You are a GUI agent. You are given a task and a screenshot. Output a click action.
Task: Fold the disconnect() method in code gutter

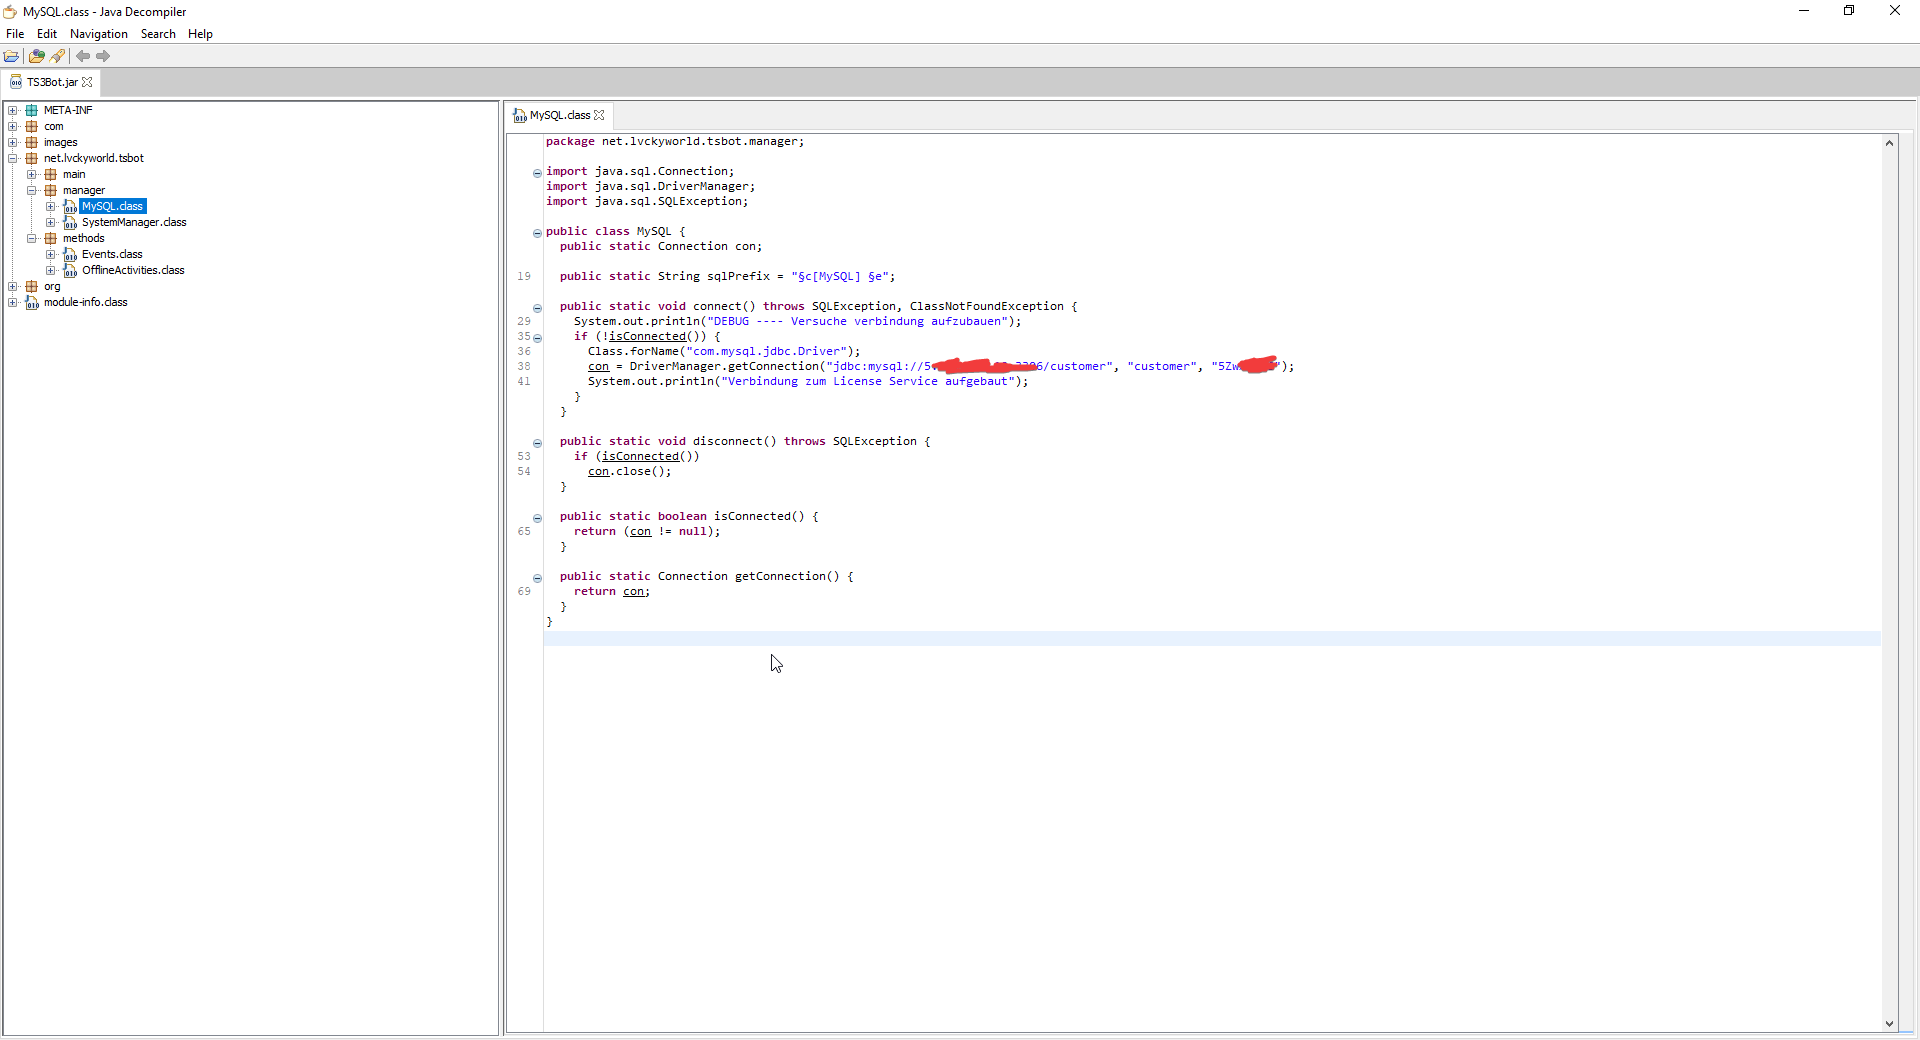[537, 443]
